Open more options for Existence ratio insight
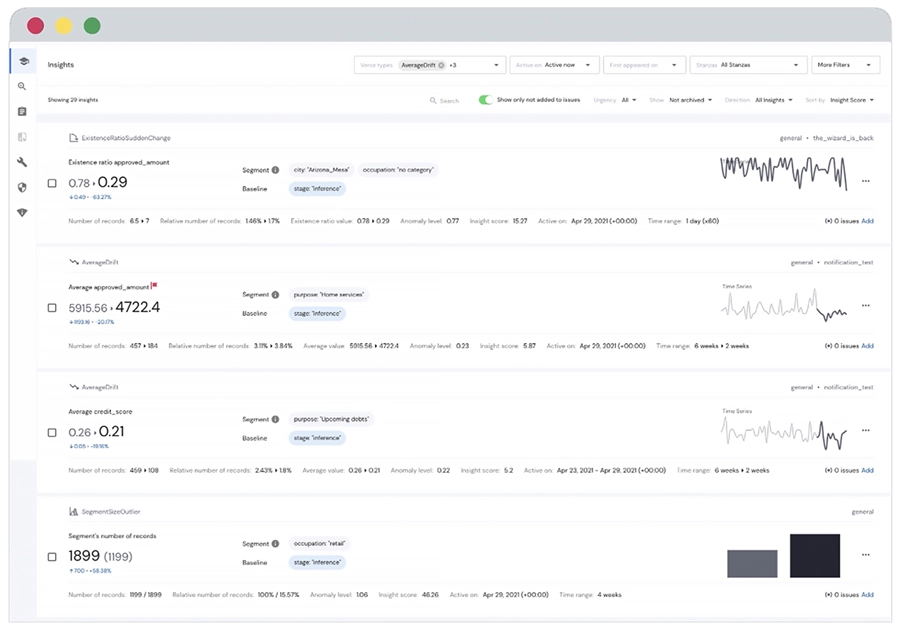Image resolution: width=900 pixels, height=631 pixels. (866, 181)
